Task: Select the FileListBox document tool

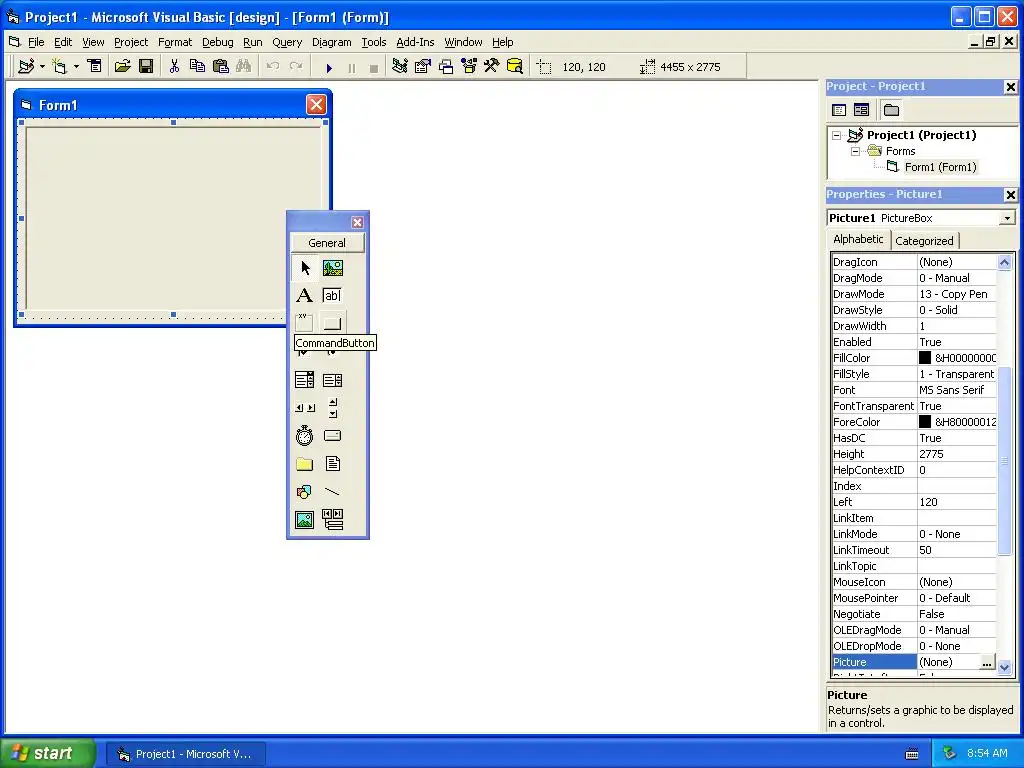Action: 332,464
